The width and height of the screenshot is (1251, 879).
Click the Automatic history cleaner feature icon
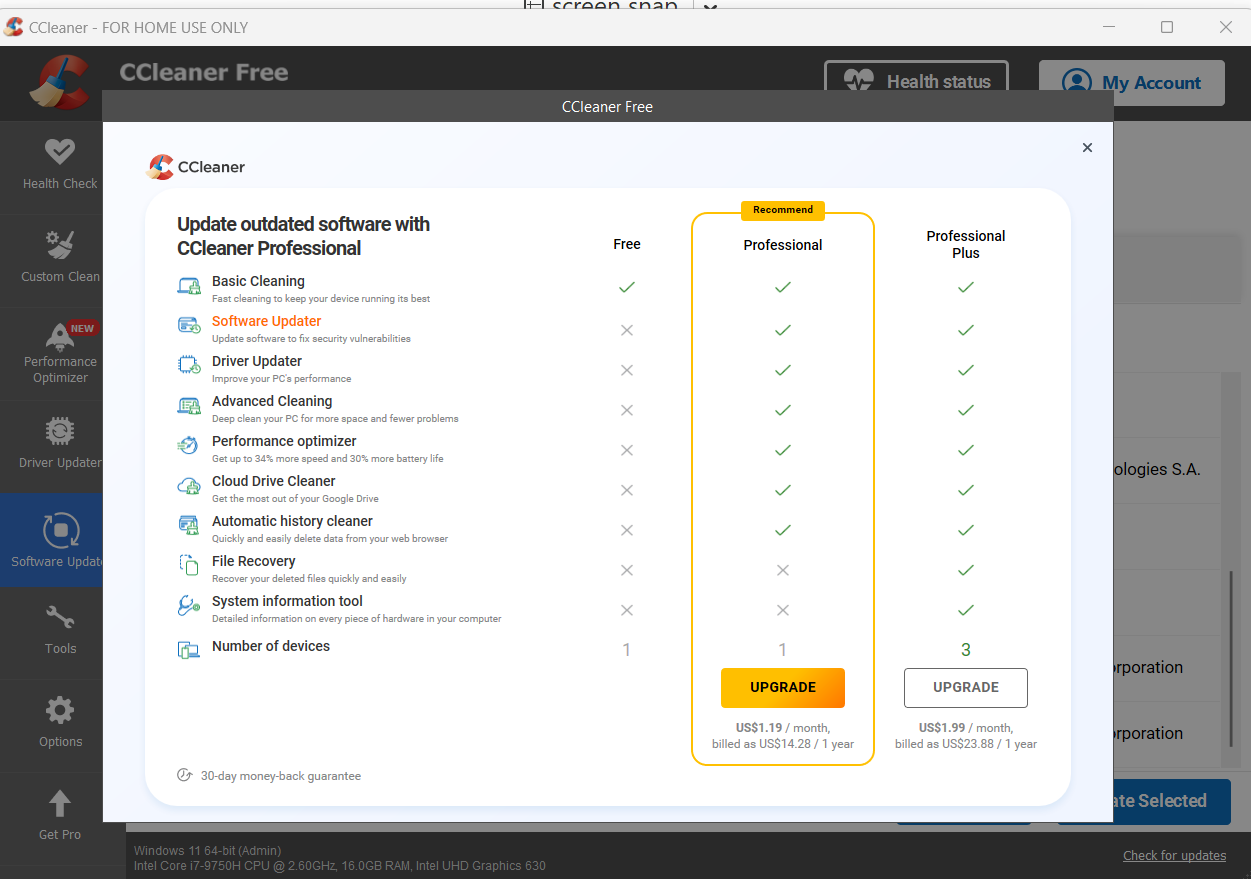pyautogui.click(x=189, y=525)
